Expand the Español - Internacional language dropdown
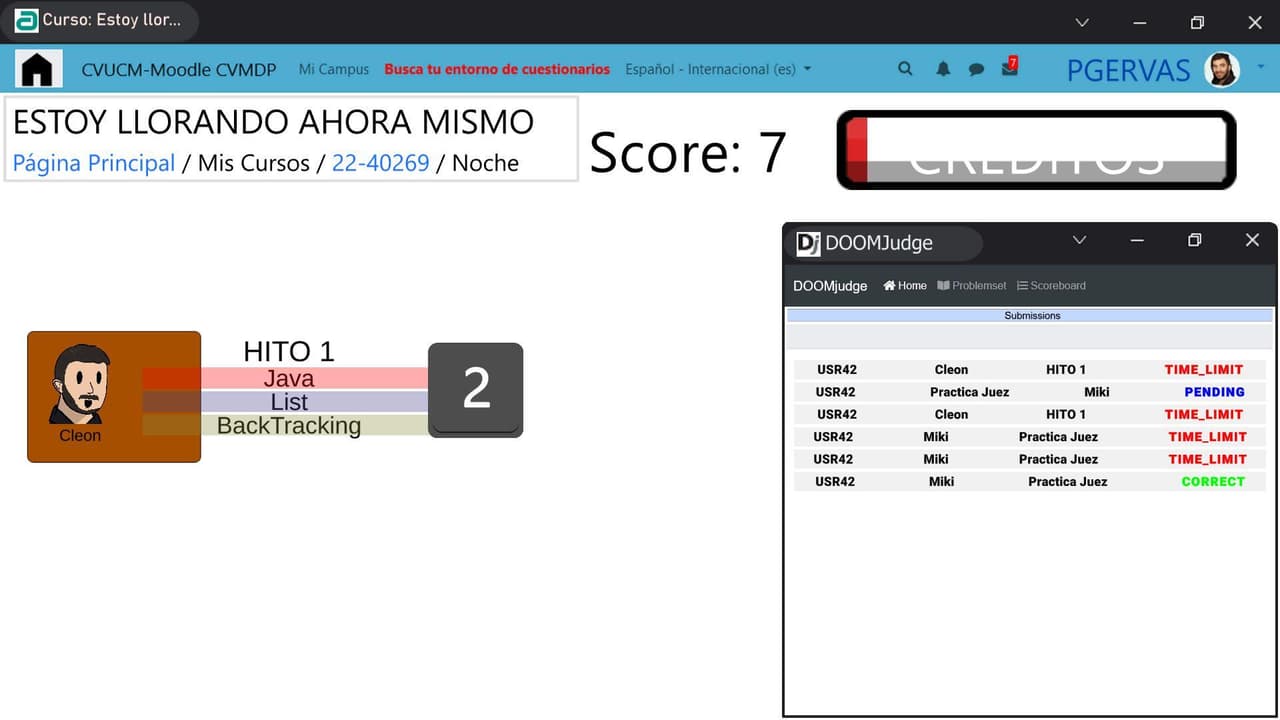The height and width of the screenshot is (720, 1280). 718,69
